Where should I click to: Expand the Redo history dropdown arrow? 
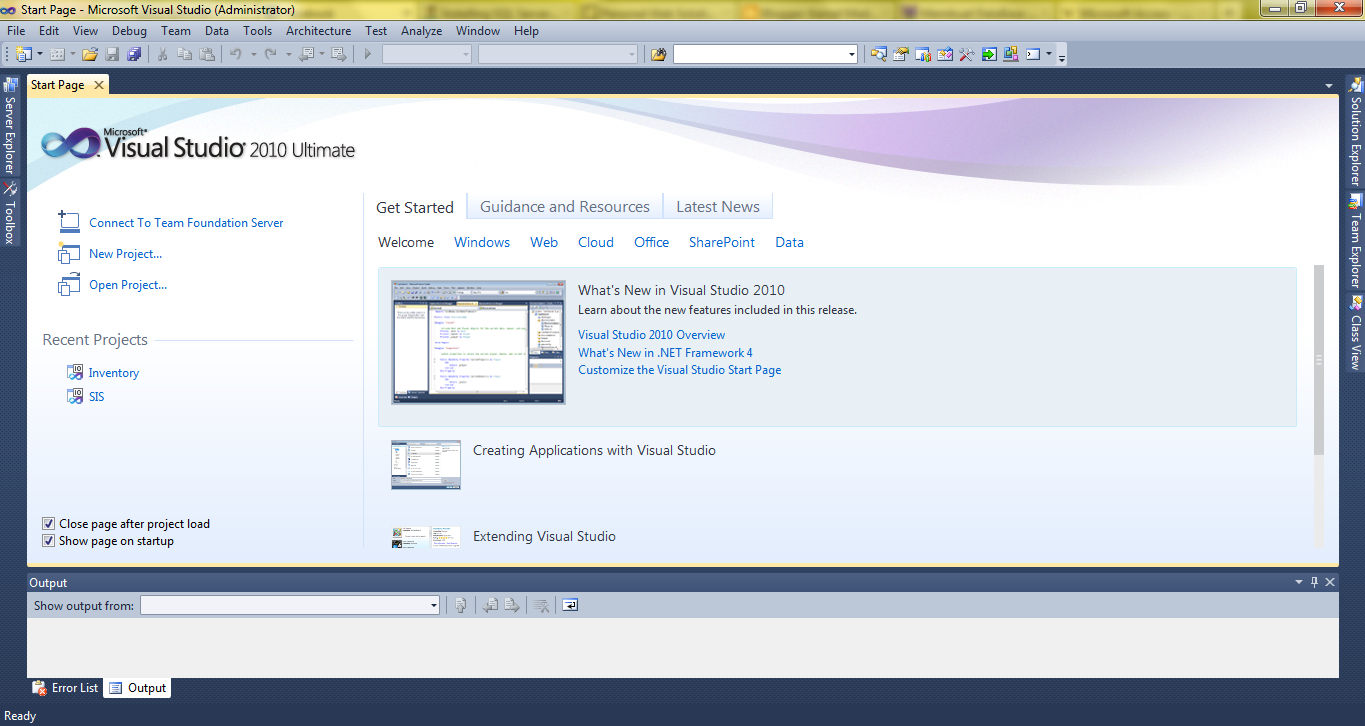(x=288, y=54)
